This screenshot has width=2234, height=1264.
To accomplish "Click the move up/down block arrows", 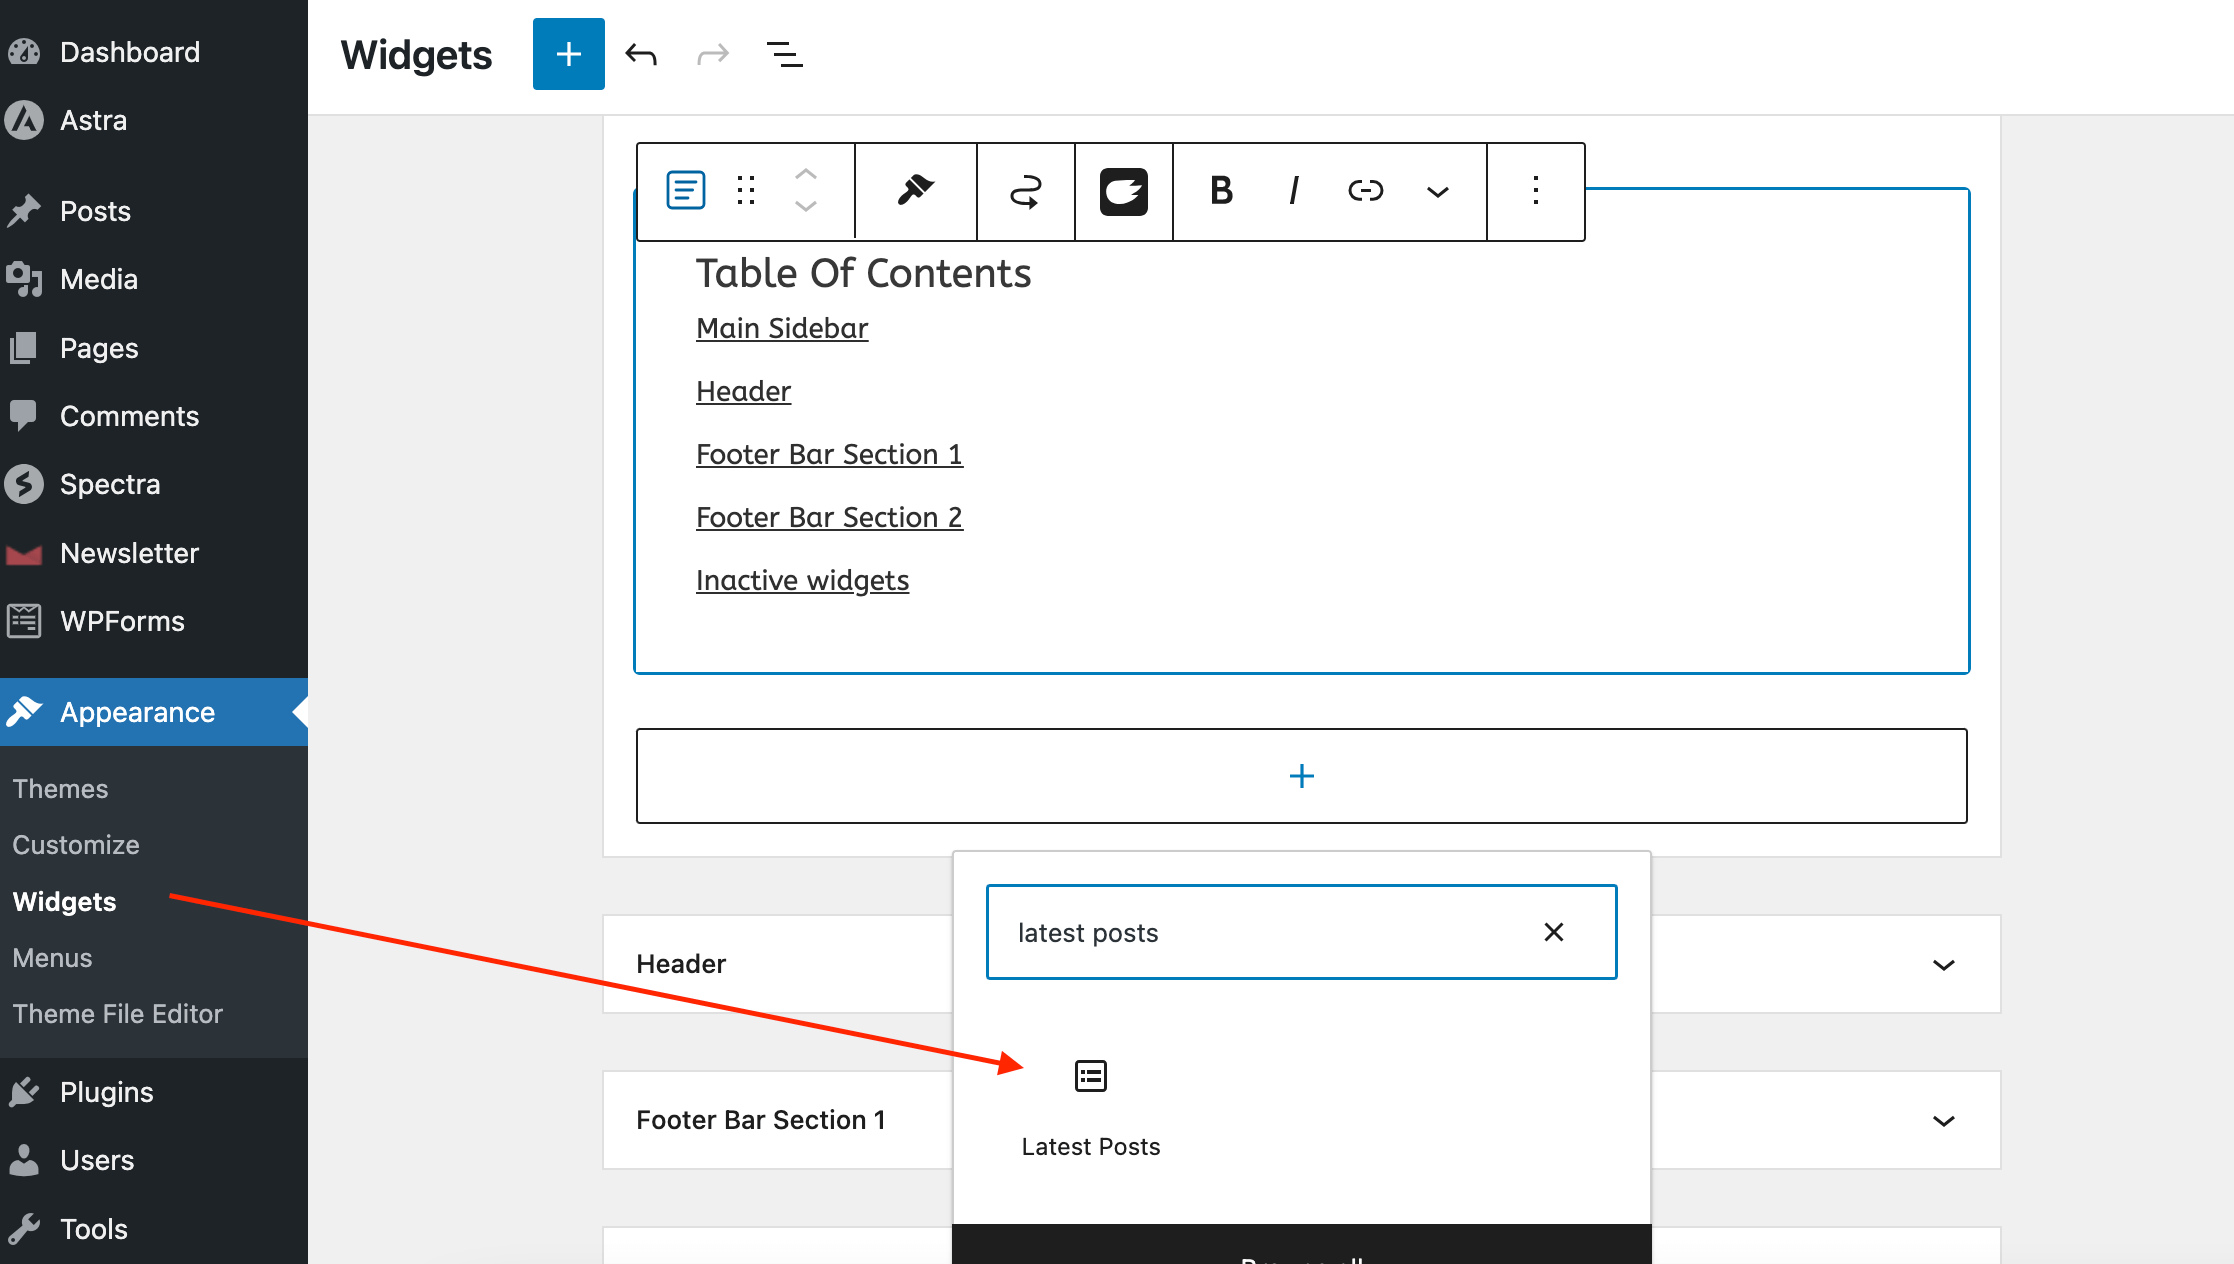I will pos(806,189).
